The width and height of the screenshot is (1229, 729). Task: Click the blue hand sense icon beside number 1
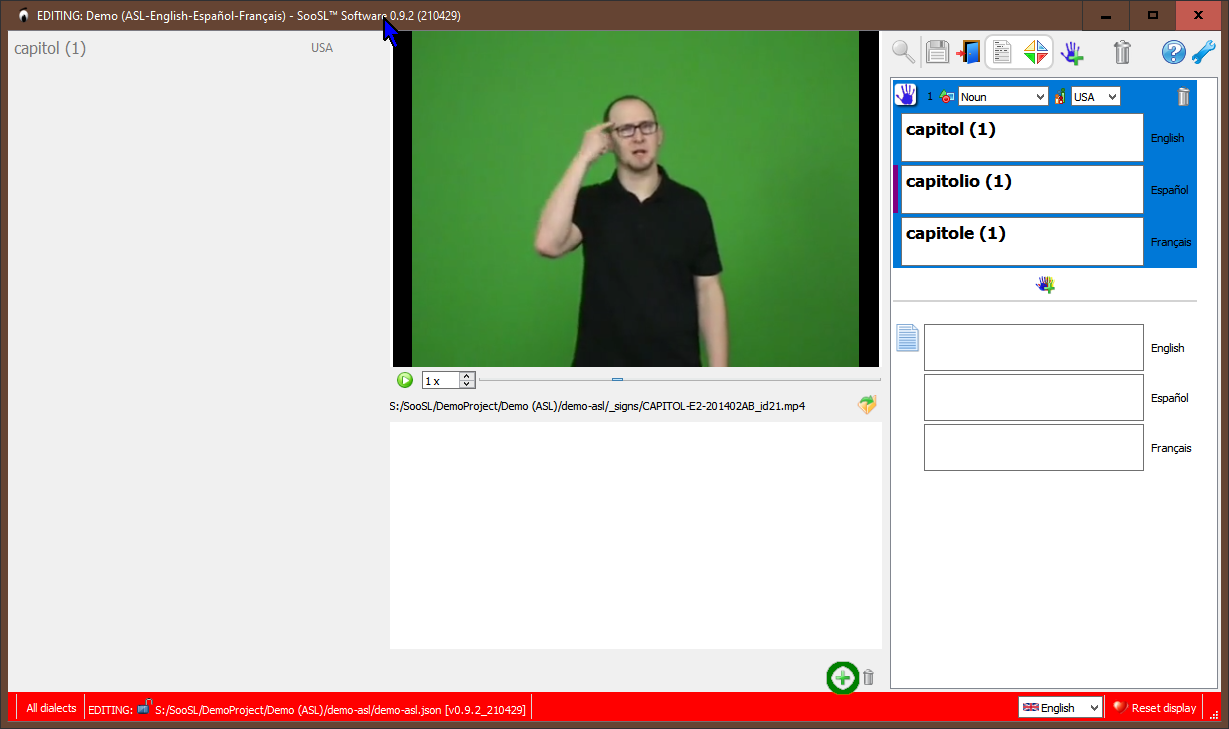pyautogui.click(x=905, y=95)
